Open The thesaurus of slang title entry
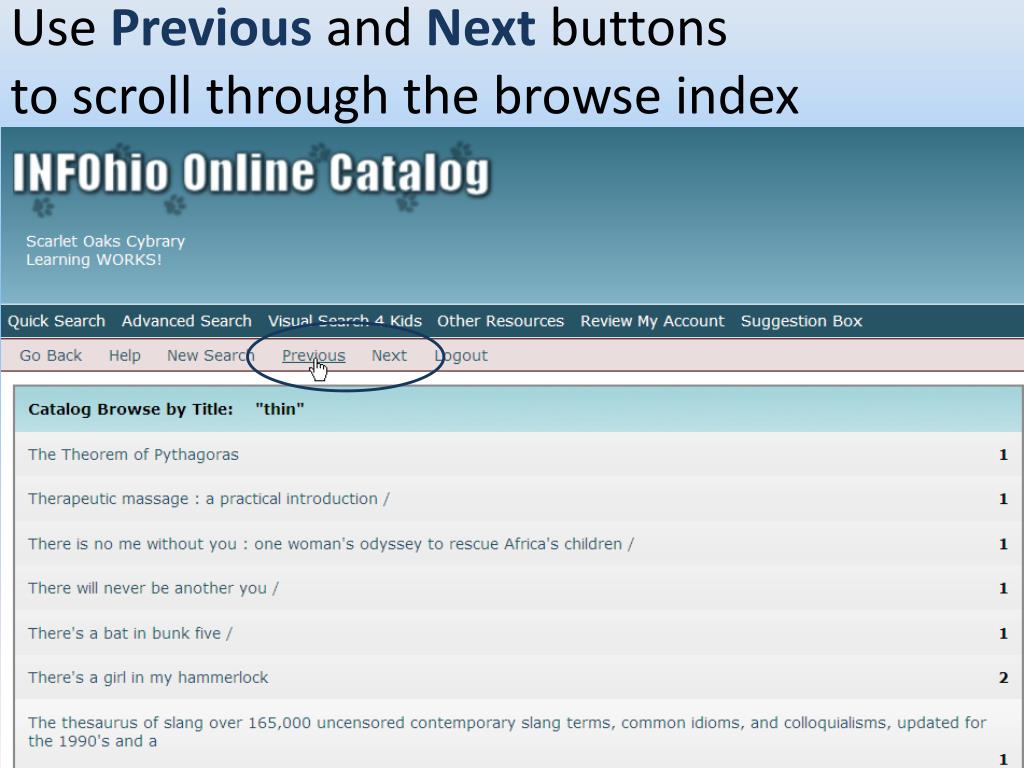The image size is (1024, 768). tap(507, 731)
